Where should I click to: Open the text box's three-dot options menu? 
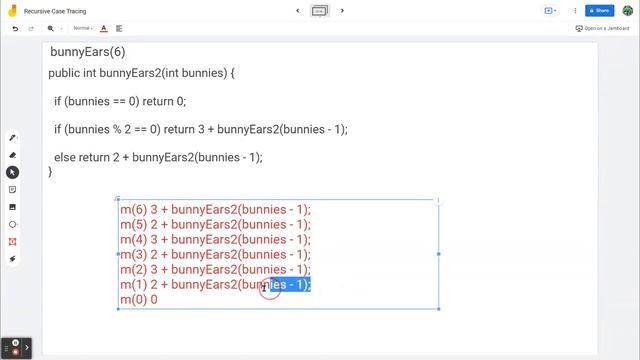click(438, 200)
